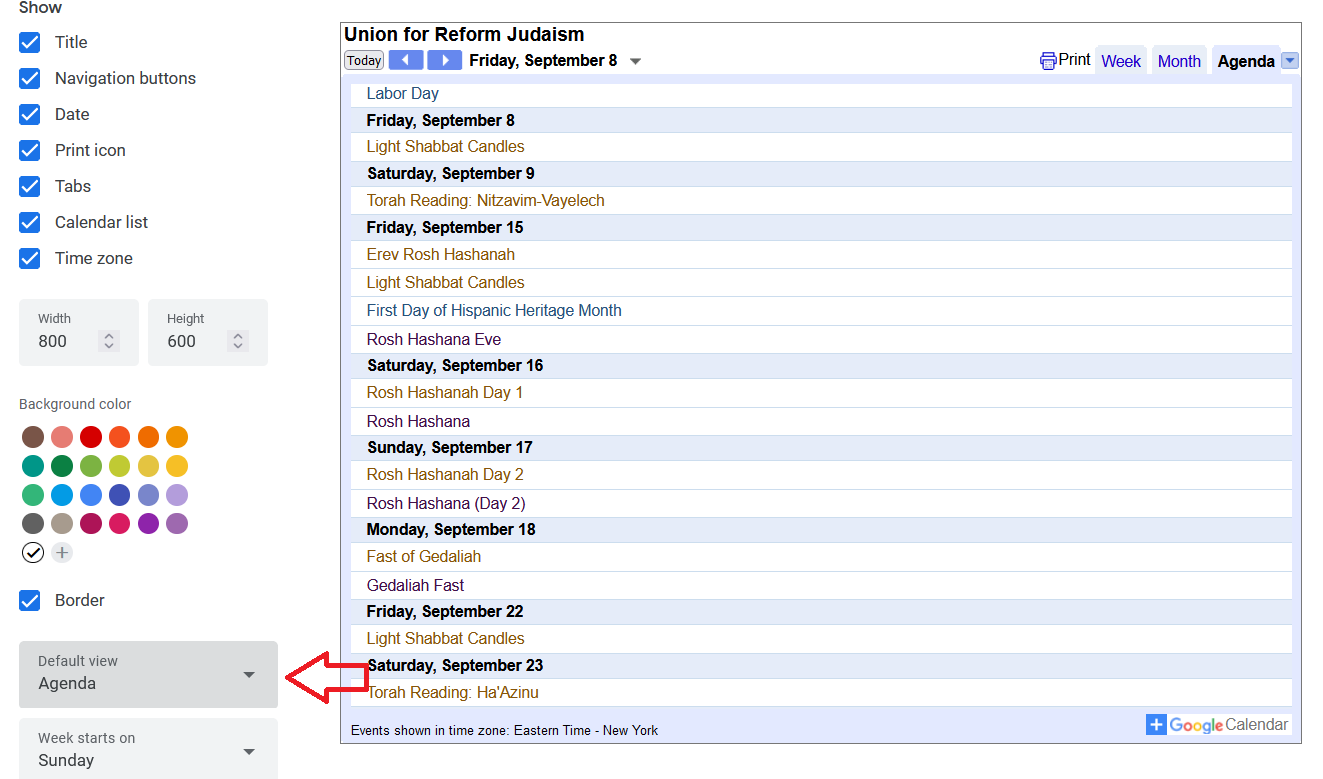Screen dimensions: 1323x779
Task: Choose the light blue peacock background color
Action: coord(62,495)
